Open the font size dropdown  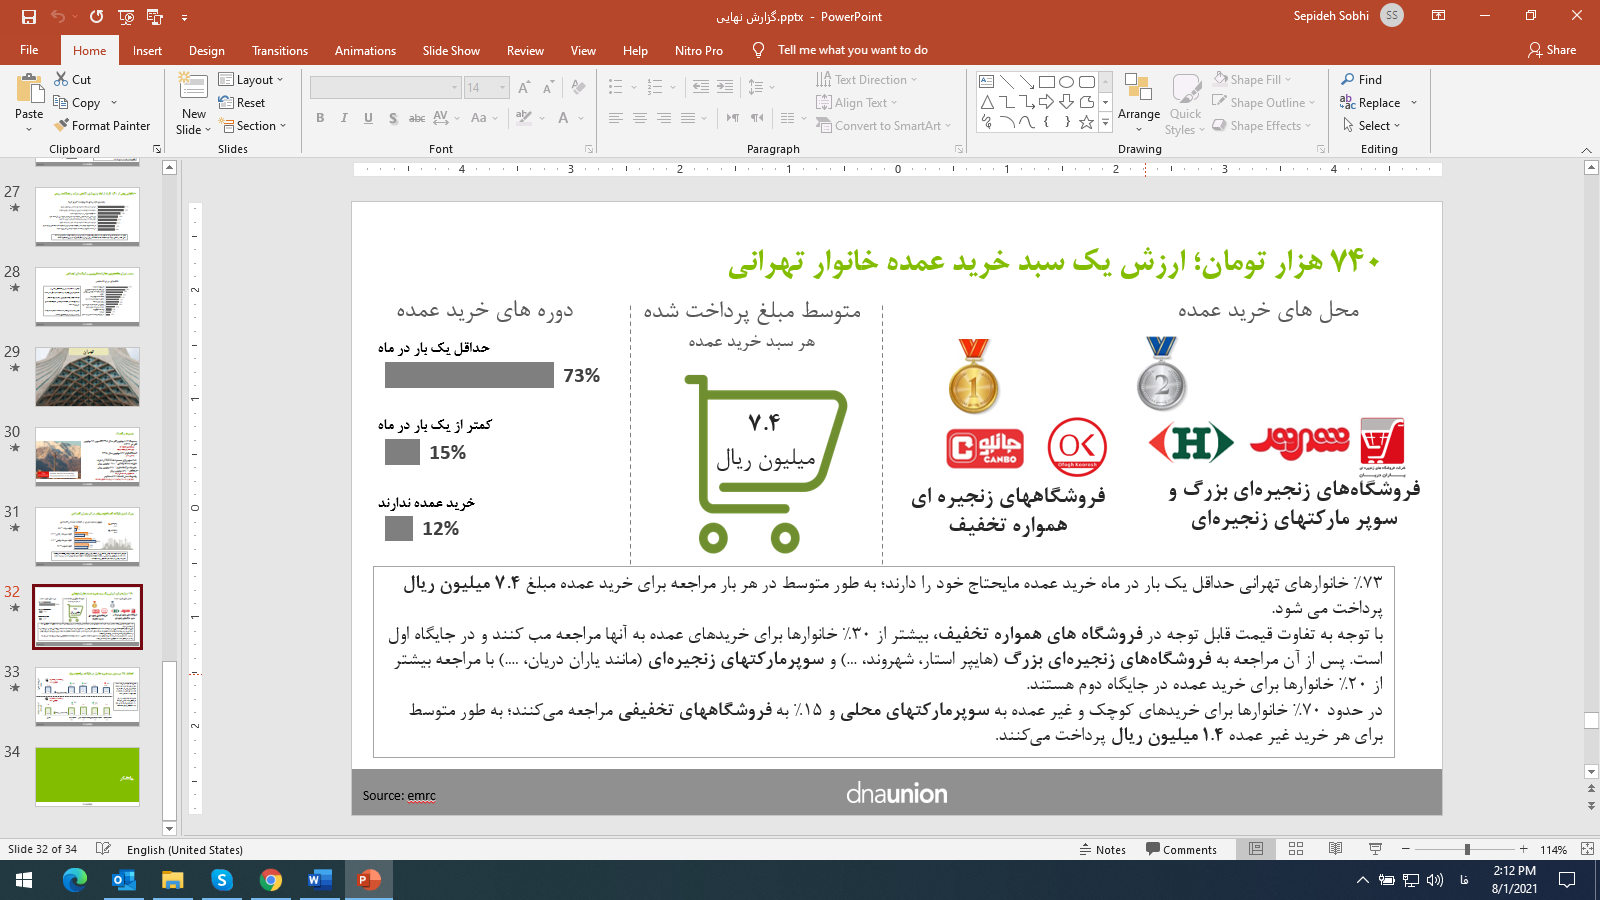click(x=502, y=88)
